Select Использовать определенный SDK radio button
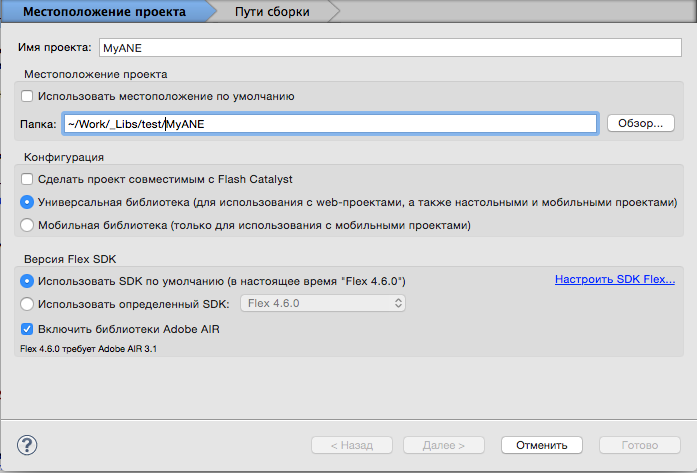Viewport: 697px width, 473px height. pos(27,303)
